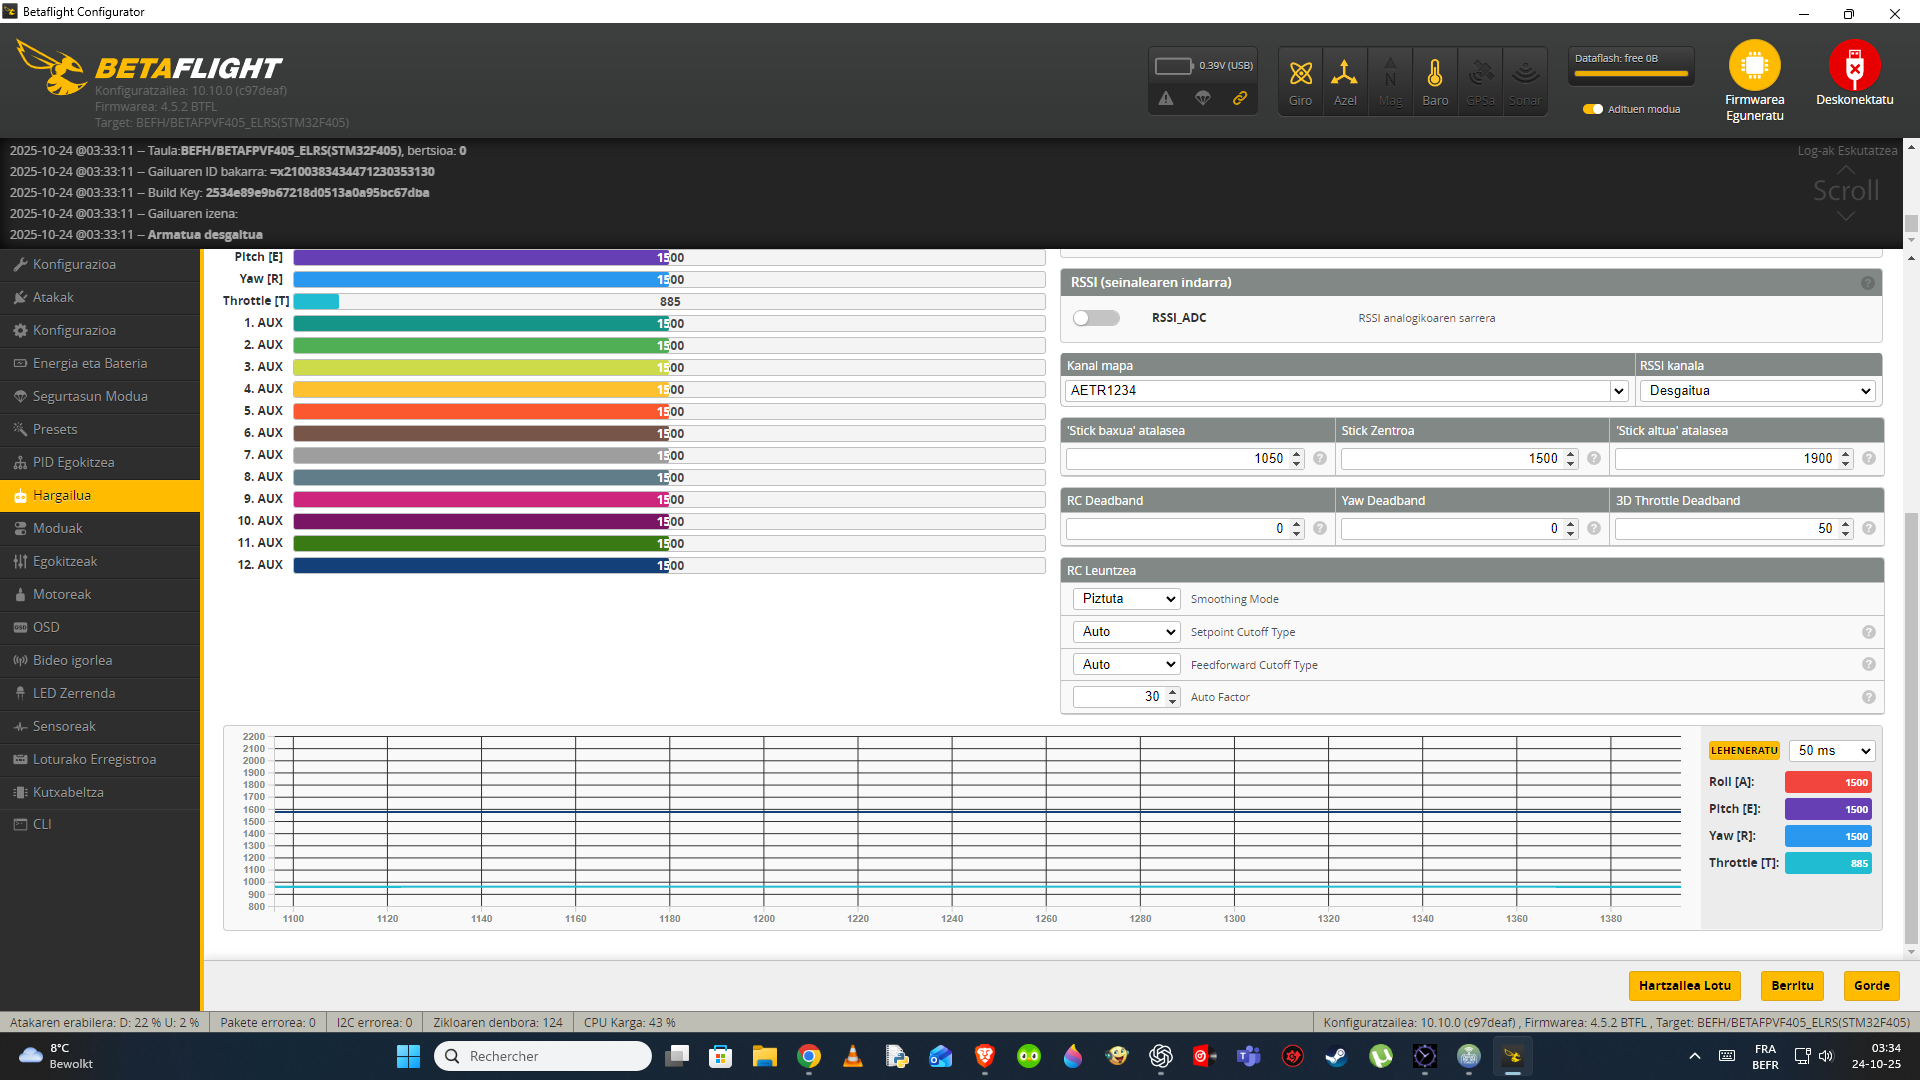Open the RSSI kanala Desgaitua dropdown

(1758, 391)
